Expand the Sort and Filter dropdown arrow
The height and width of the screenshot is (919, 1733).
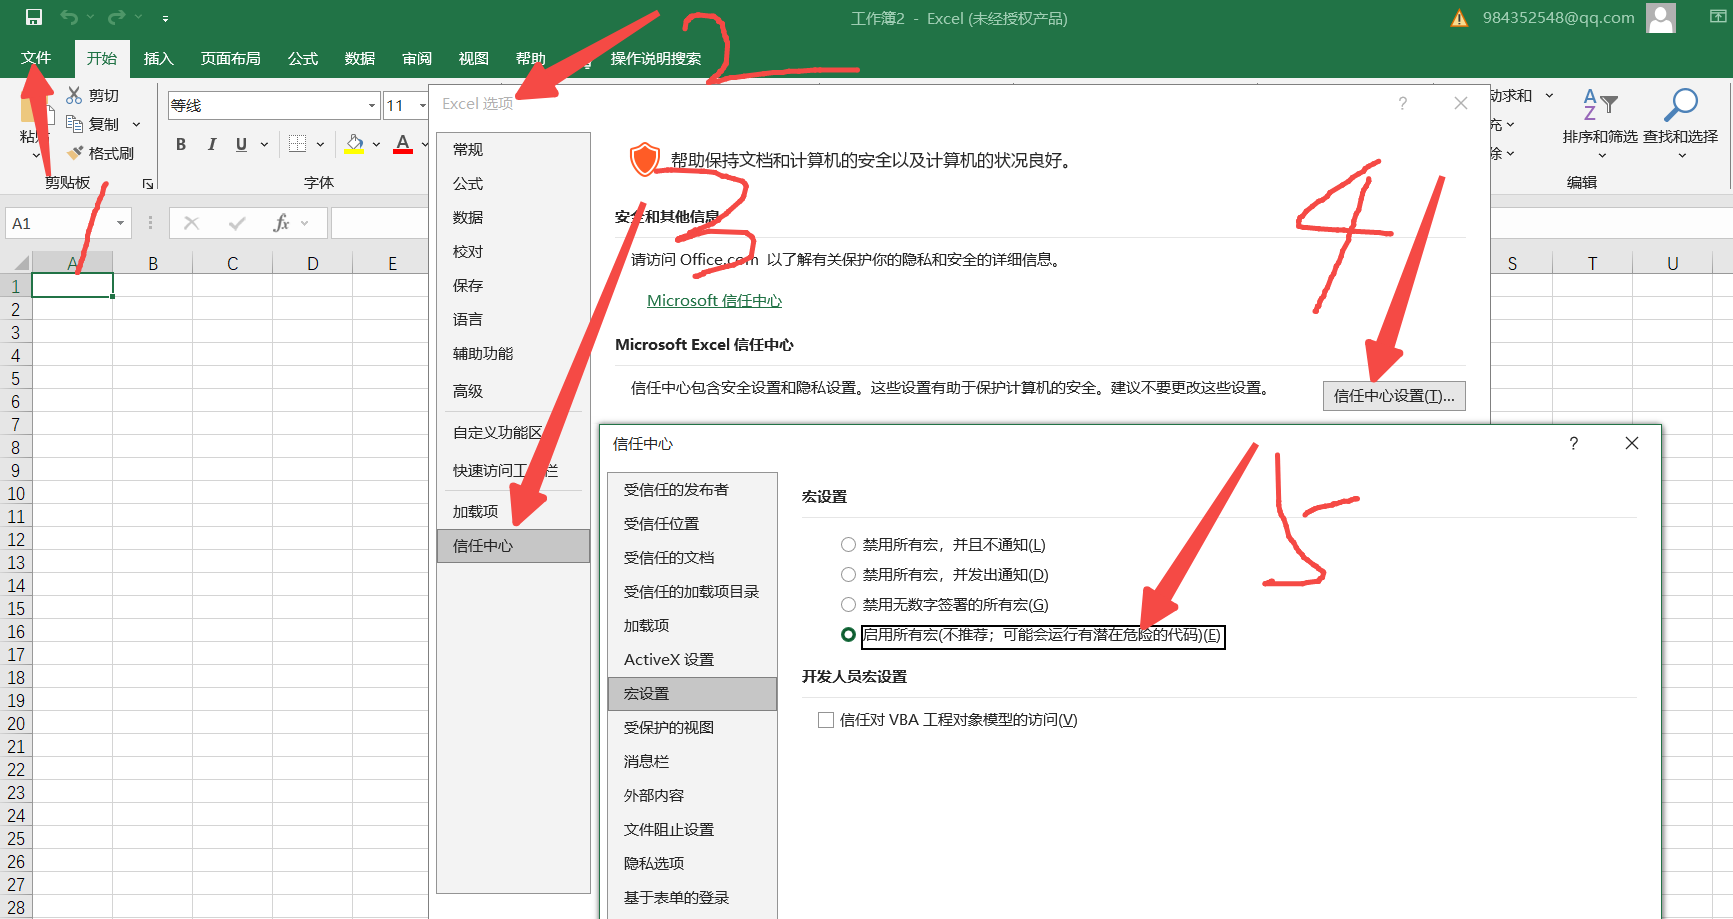pos(1601,156)
